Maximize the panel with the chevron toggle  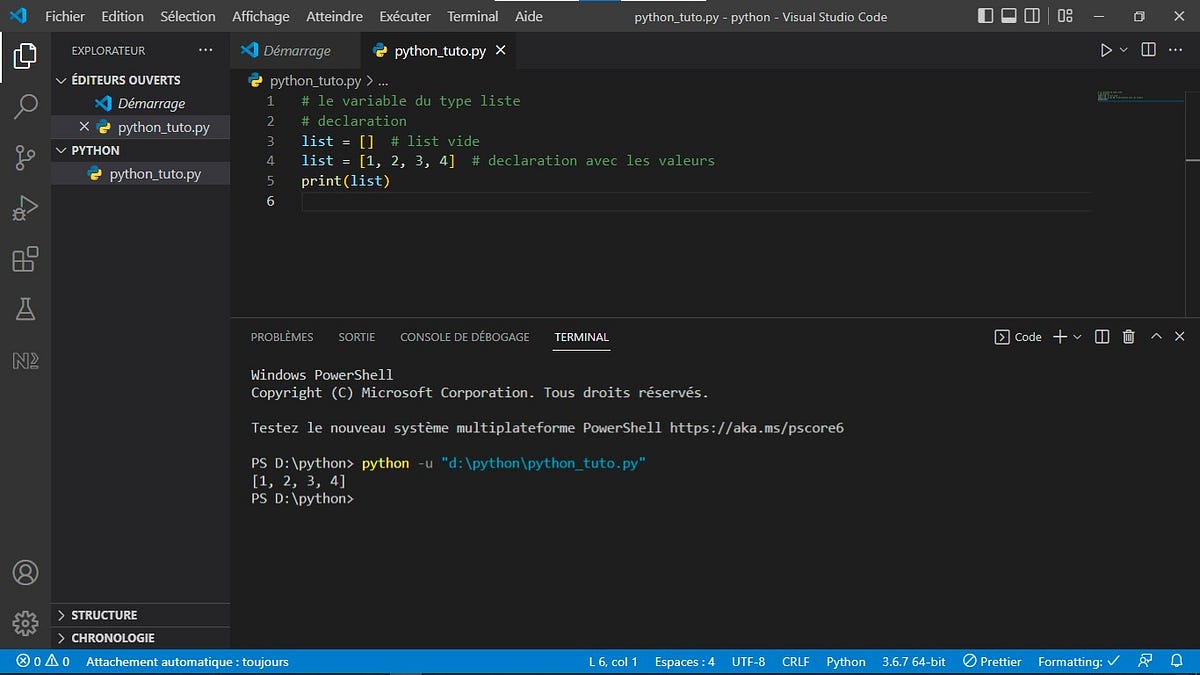point(1155,337)
